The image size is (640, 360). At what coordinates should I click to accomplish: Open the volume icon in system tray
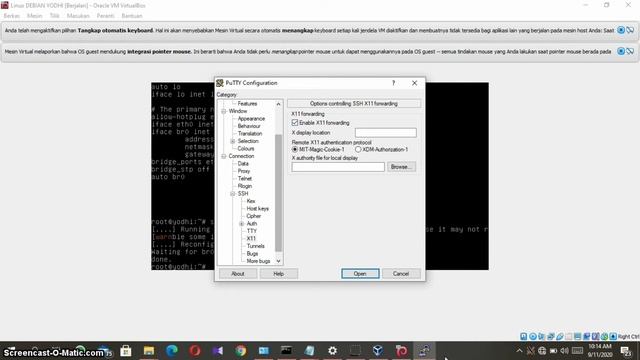[x=564, y=351]
